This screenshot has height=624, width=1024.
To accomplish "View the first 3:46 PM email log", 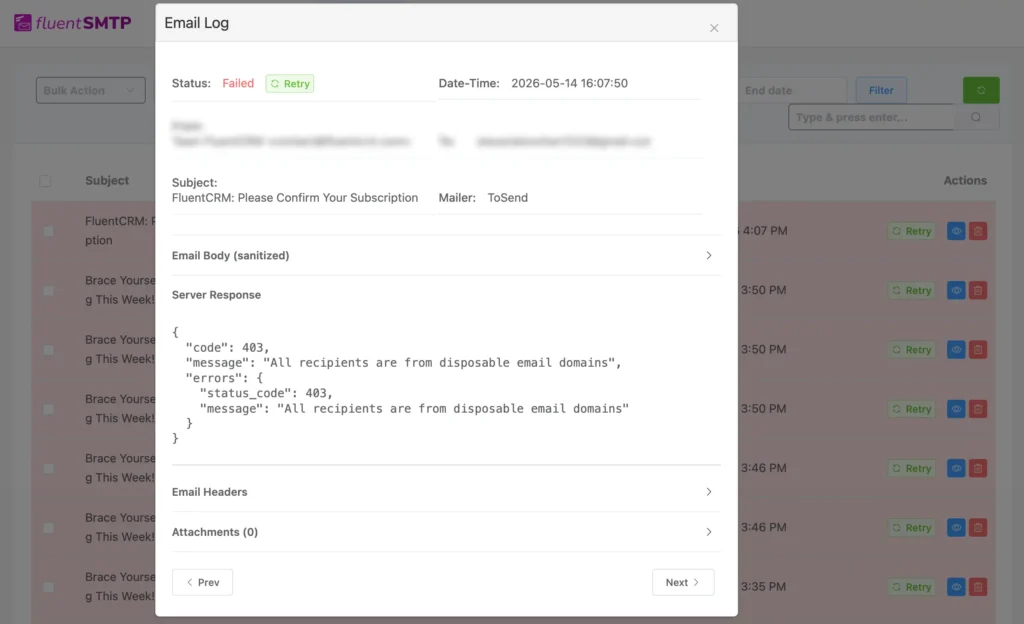I will pos(956,469).
